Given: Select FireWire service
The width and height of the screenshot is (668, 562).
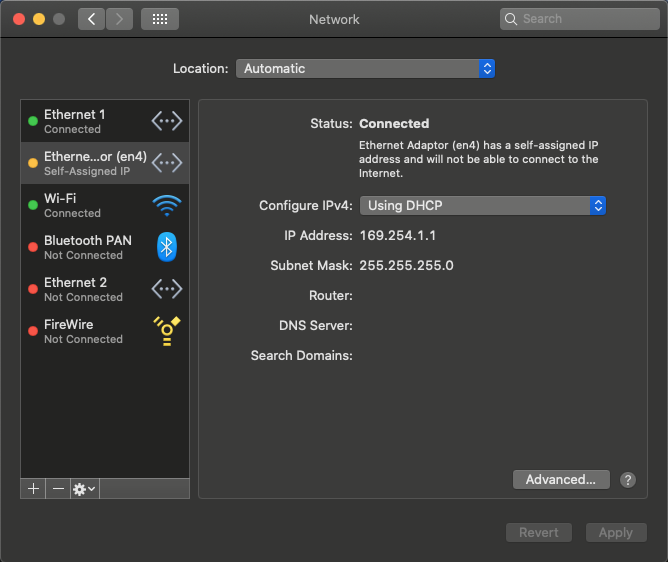Looking at the screenshot, I should click(105, 331).
